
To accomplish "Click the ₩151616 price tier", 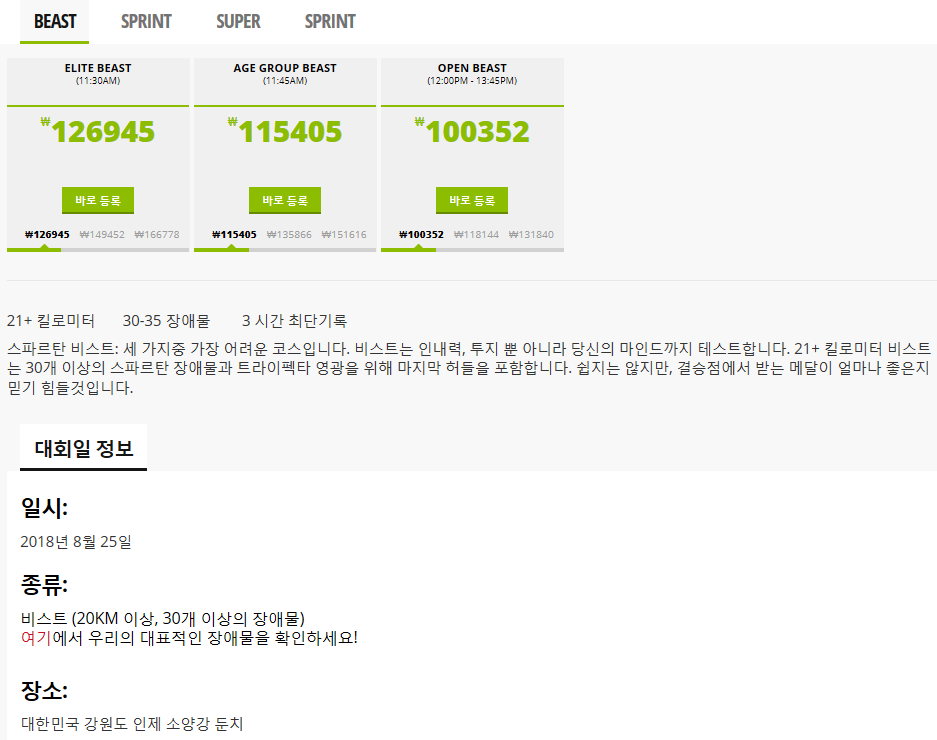I will [344, 234].
